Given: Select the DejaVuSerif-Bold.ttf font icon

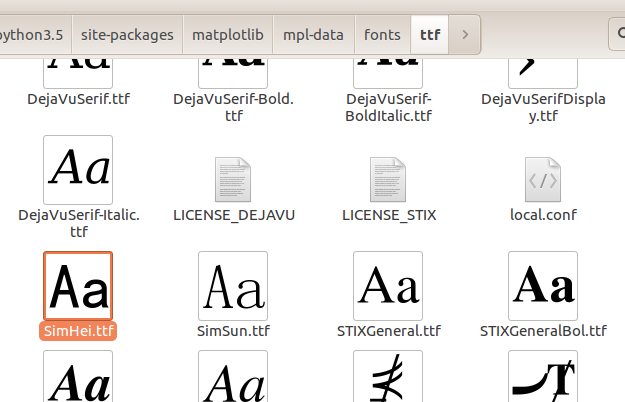Looking at the screenshot, I should (233, 73).
